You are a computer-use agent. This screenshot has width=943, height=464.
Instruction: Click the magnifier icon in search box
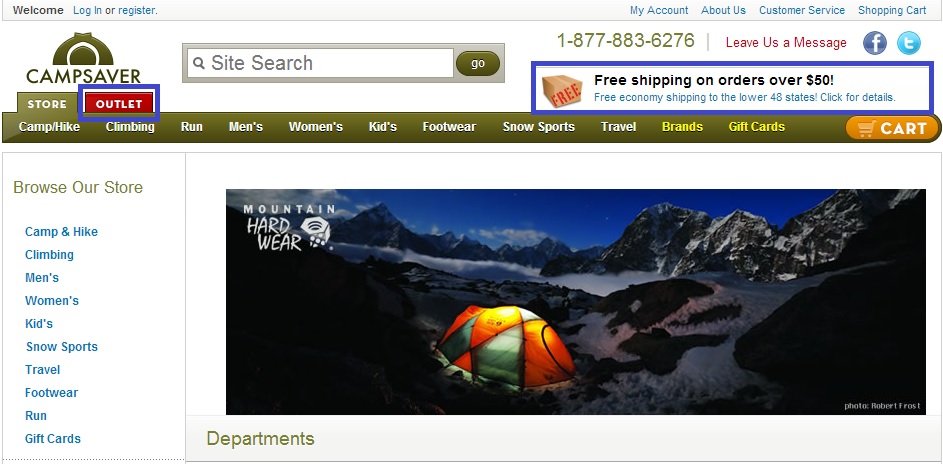[199, 63]
